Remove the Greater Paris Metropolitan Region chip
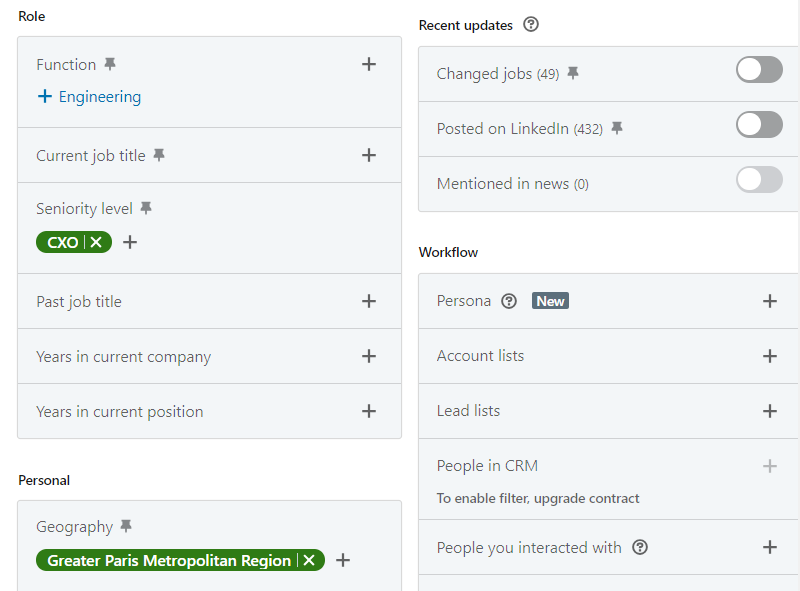 [309, 560]
